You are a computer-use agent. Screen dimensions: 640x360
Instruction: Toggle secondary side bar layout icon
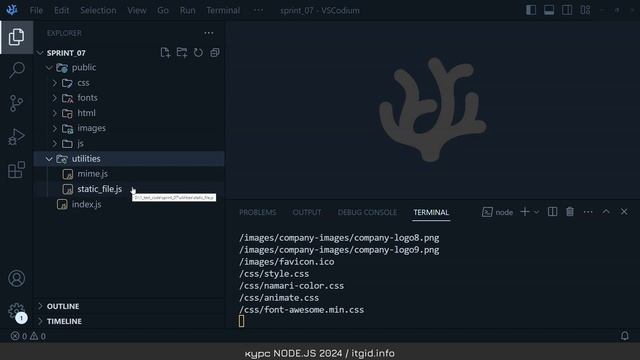[x=567, y=10]
